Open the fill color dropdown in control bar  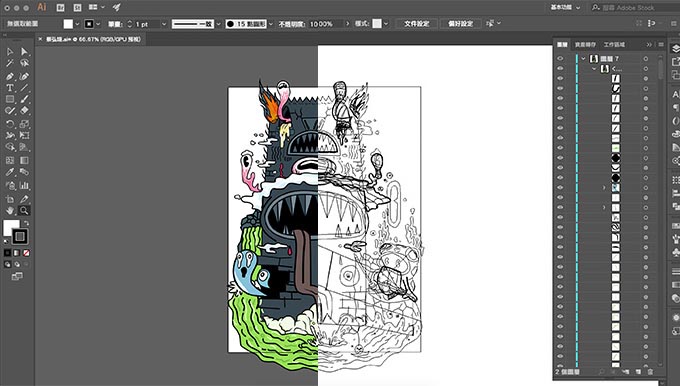coord(77,24)
